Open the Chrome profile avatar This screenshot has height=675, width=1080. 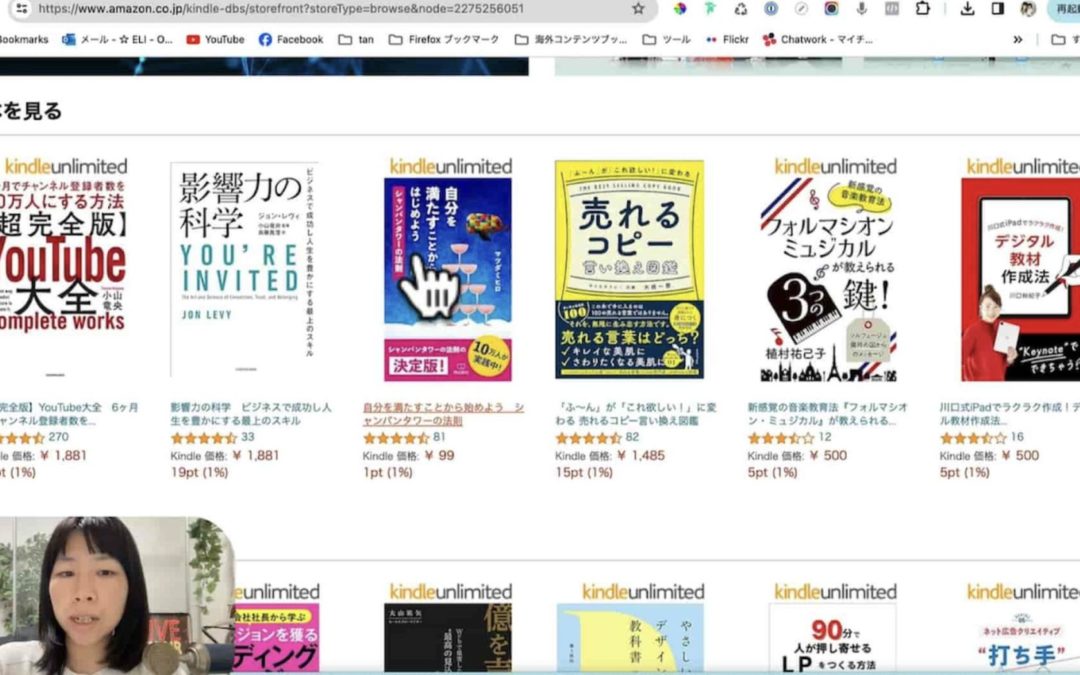[x=1027, y=11]
